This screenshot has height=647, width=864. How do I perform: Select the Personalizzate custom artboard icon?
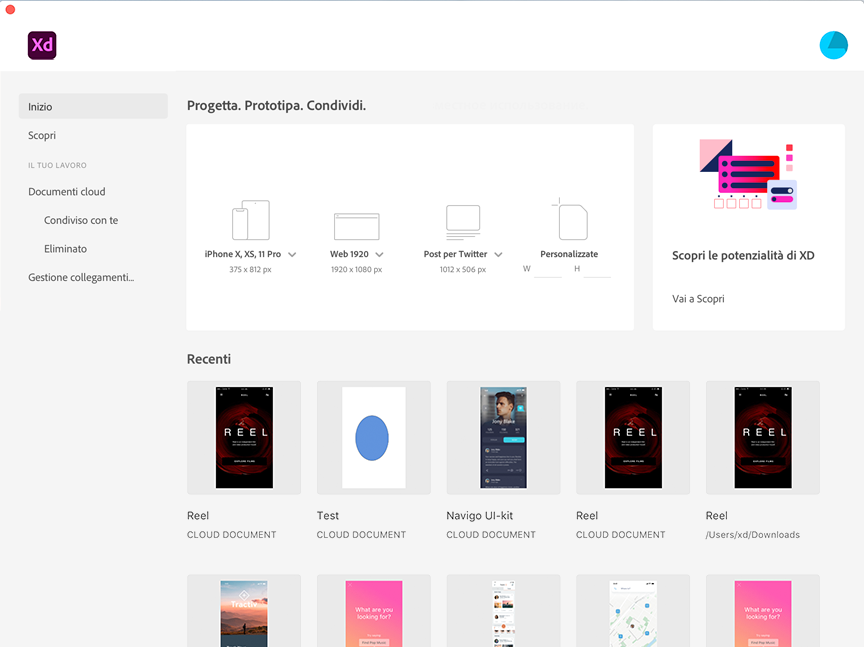570,219
